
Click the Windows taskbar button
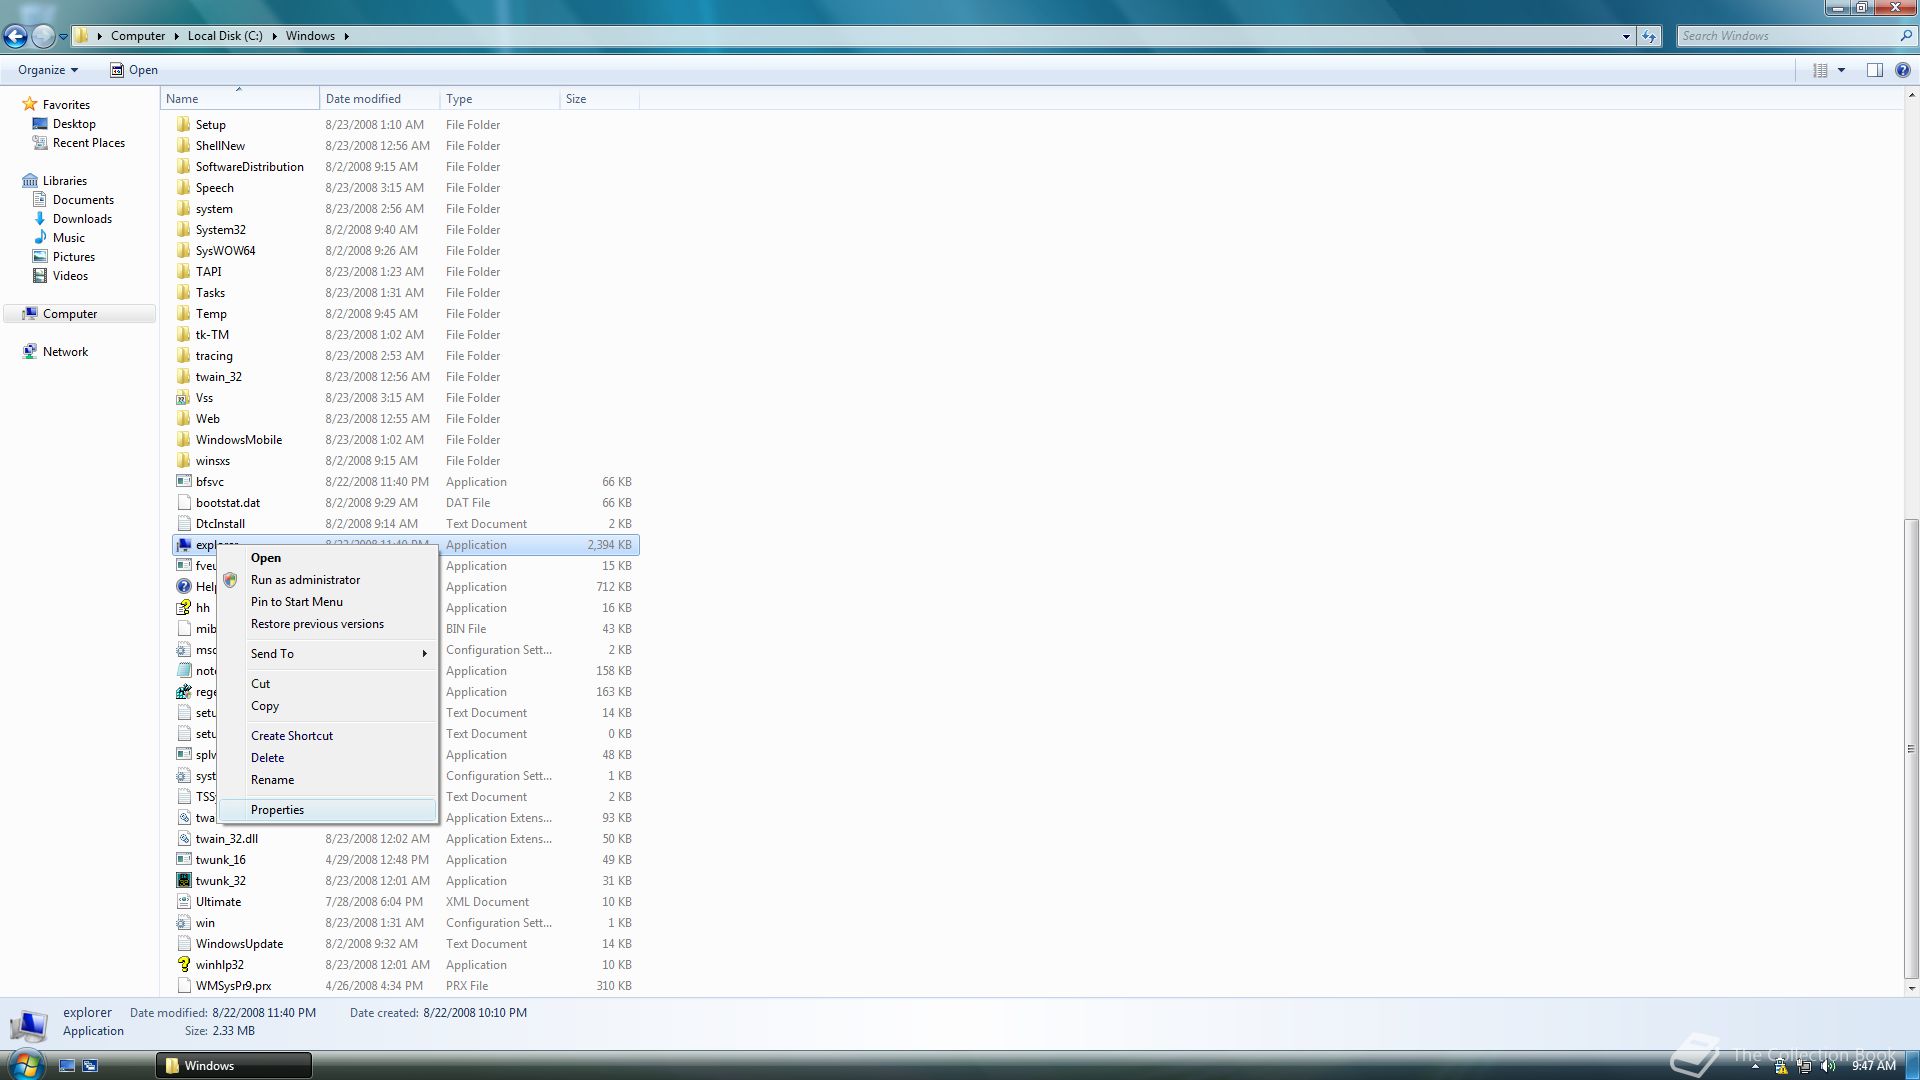tap(234, 1066)
